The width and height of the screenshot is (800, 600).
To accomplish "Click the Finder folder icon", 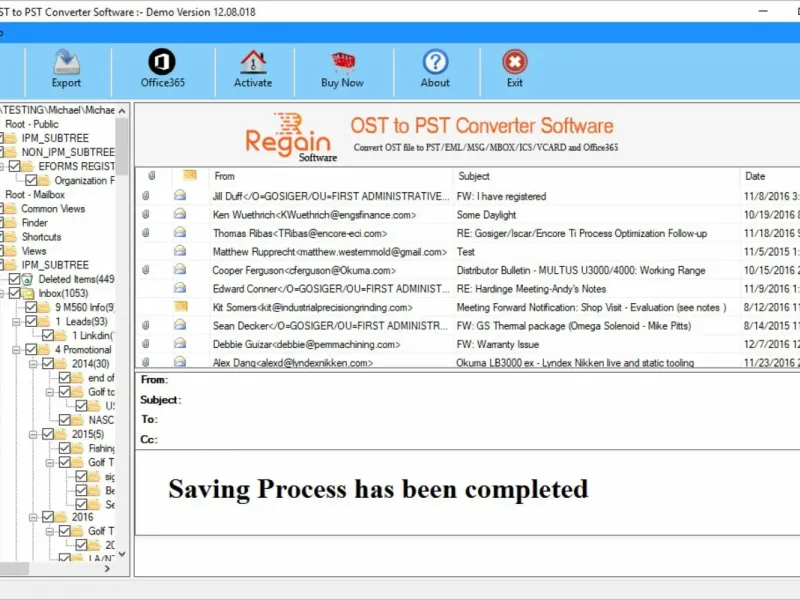I will tap(10, 223).
